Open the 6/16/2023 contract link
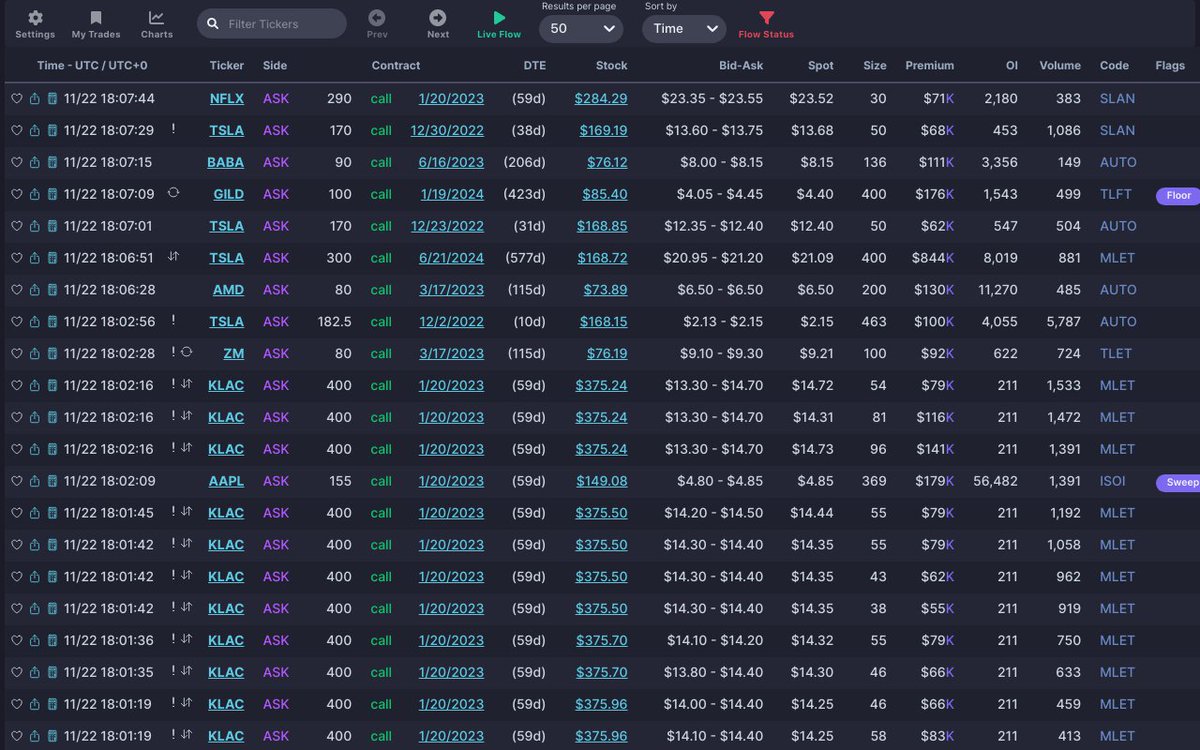The image size is (1200, 750). pos(452,162)
